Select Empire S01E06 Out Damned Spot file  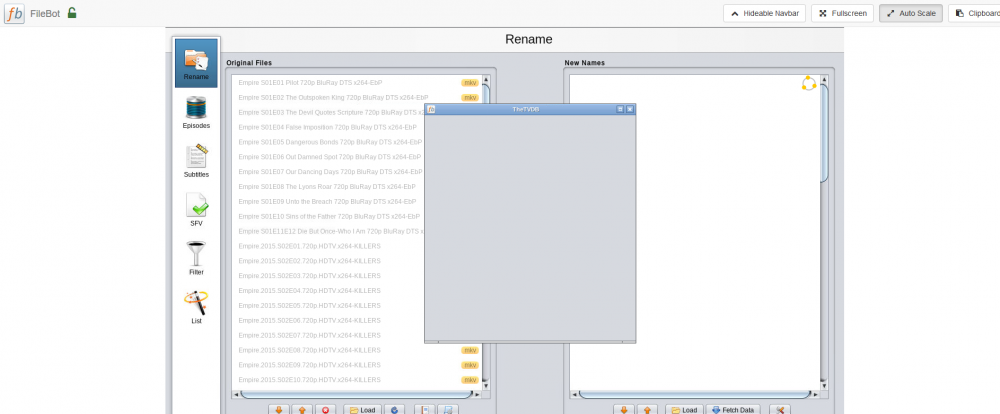coord(328,157)
